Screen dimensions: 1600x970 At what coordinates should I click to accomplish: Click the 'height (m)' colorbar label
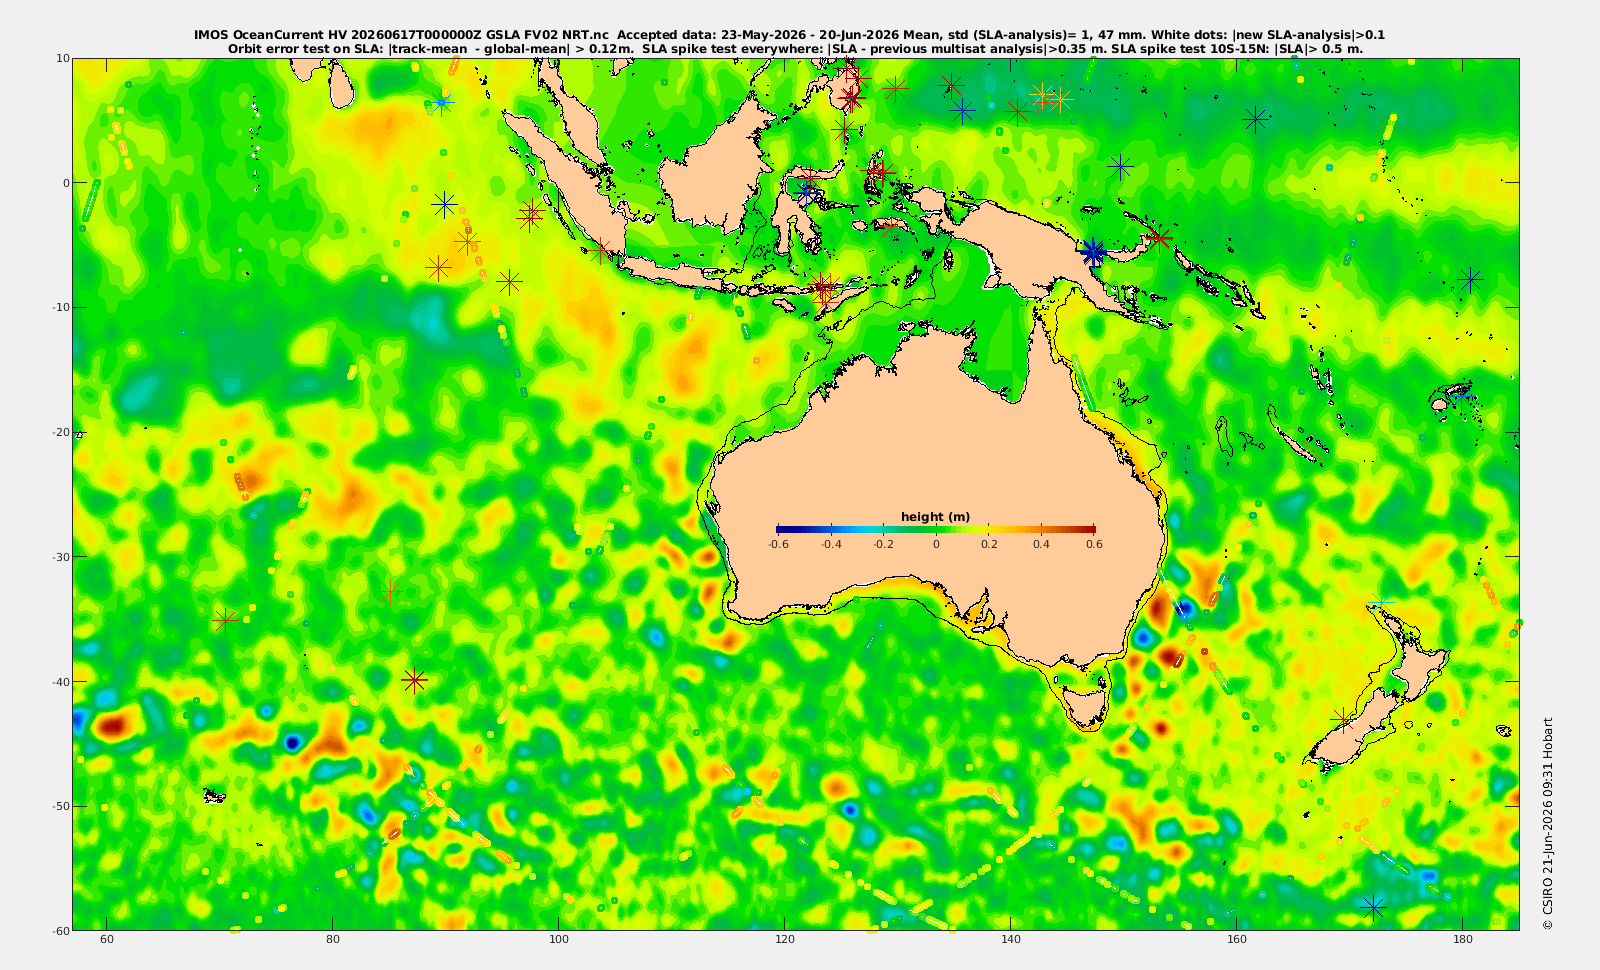coord(935,517)
